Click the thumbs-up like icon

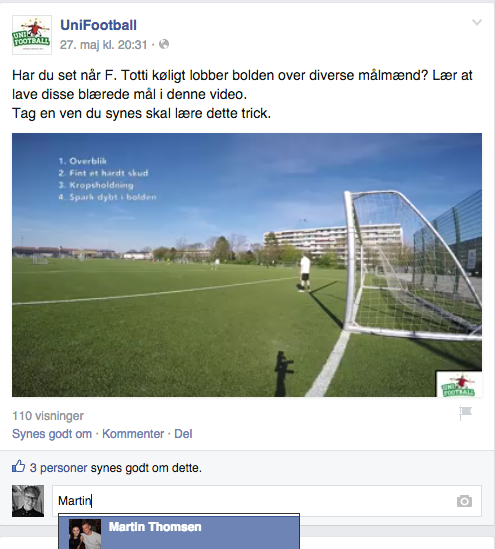tap(19, 466)
